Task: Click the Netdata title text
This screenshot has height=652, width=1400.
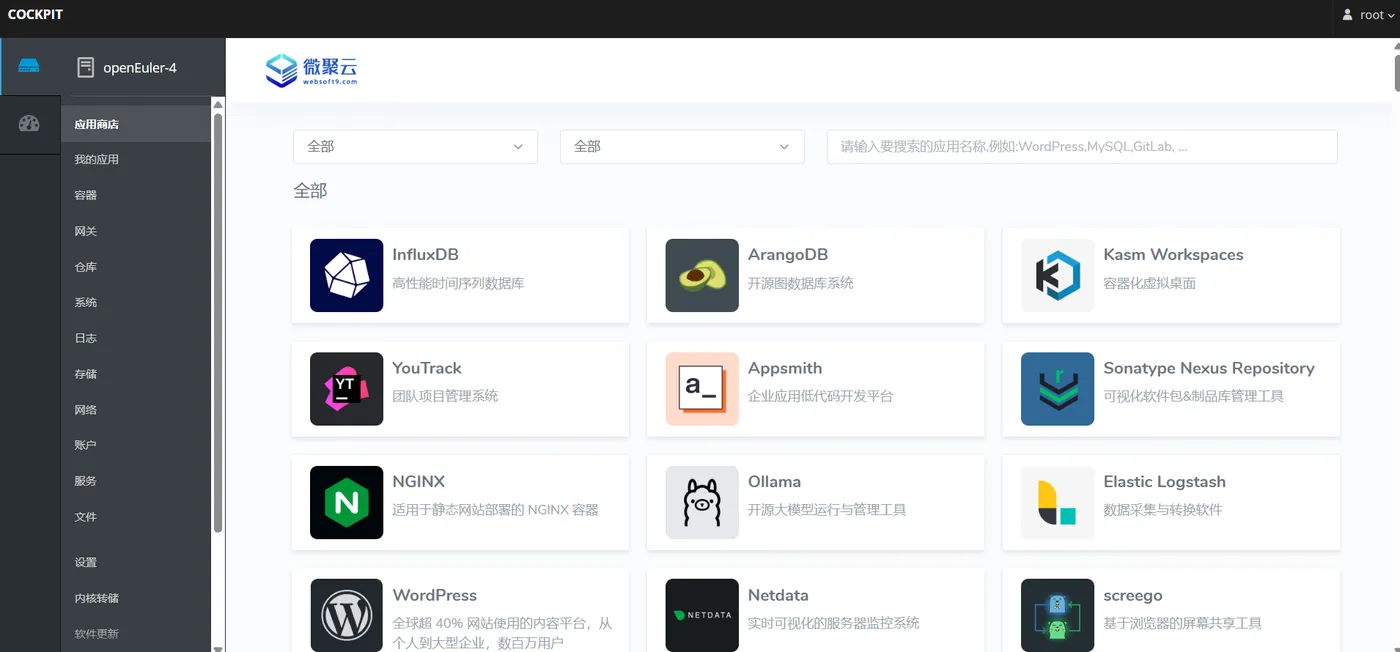Action: point(778,595)
